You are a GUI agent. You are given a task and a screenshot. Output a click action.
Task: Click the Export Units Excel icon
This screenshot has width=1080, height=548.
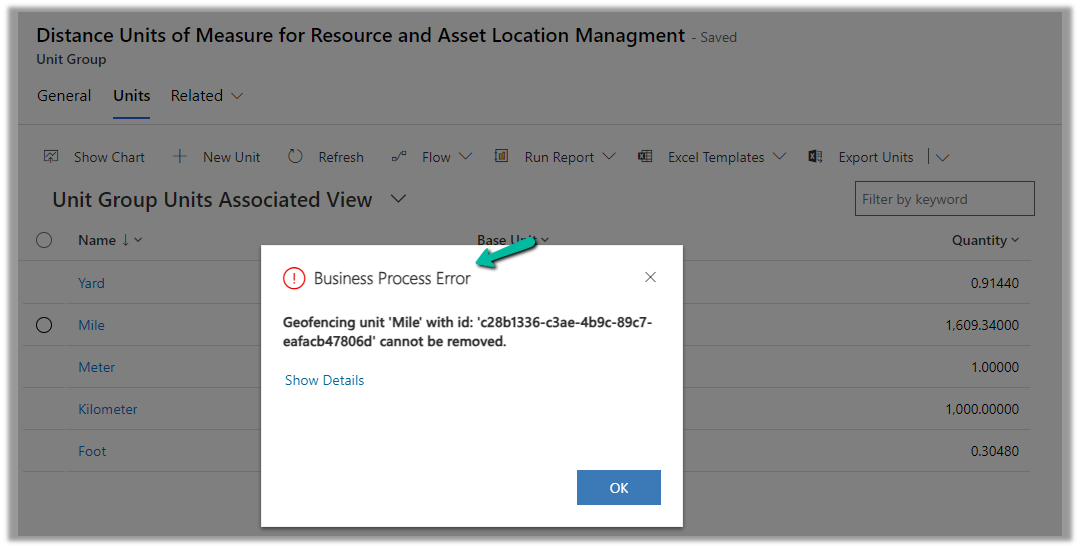815,157
